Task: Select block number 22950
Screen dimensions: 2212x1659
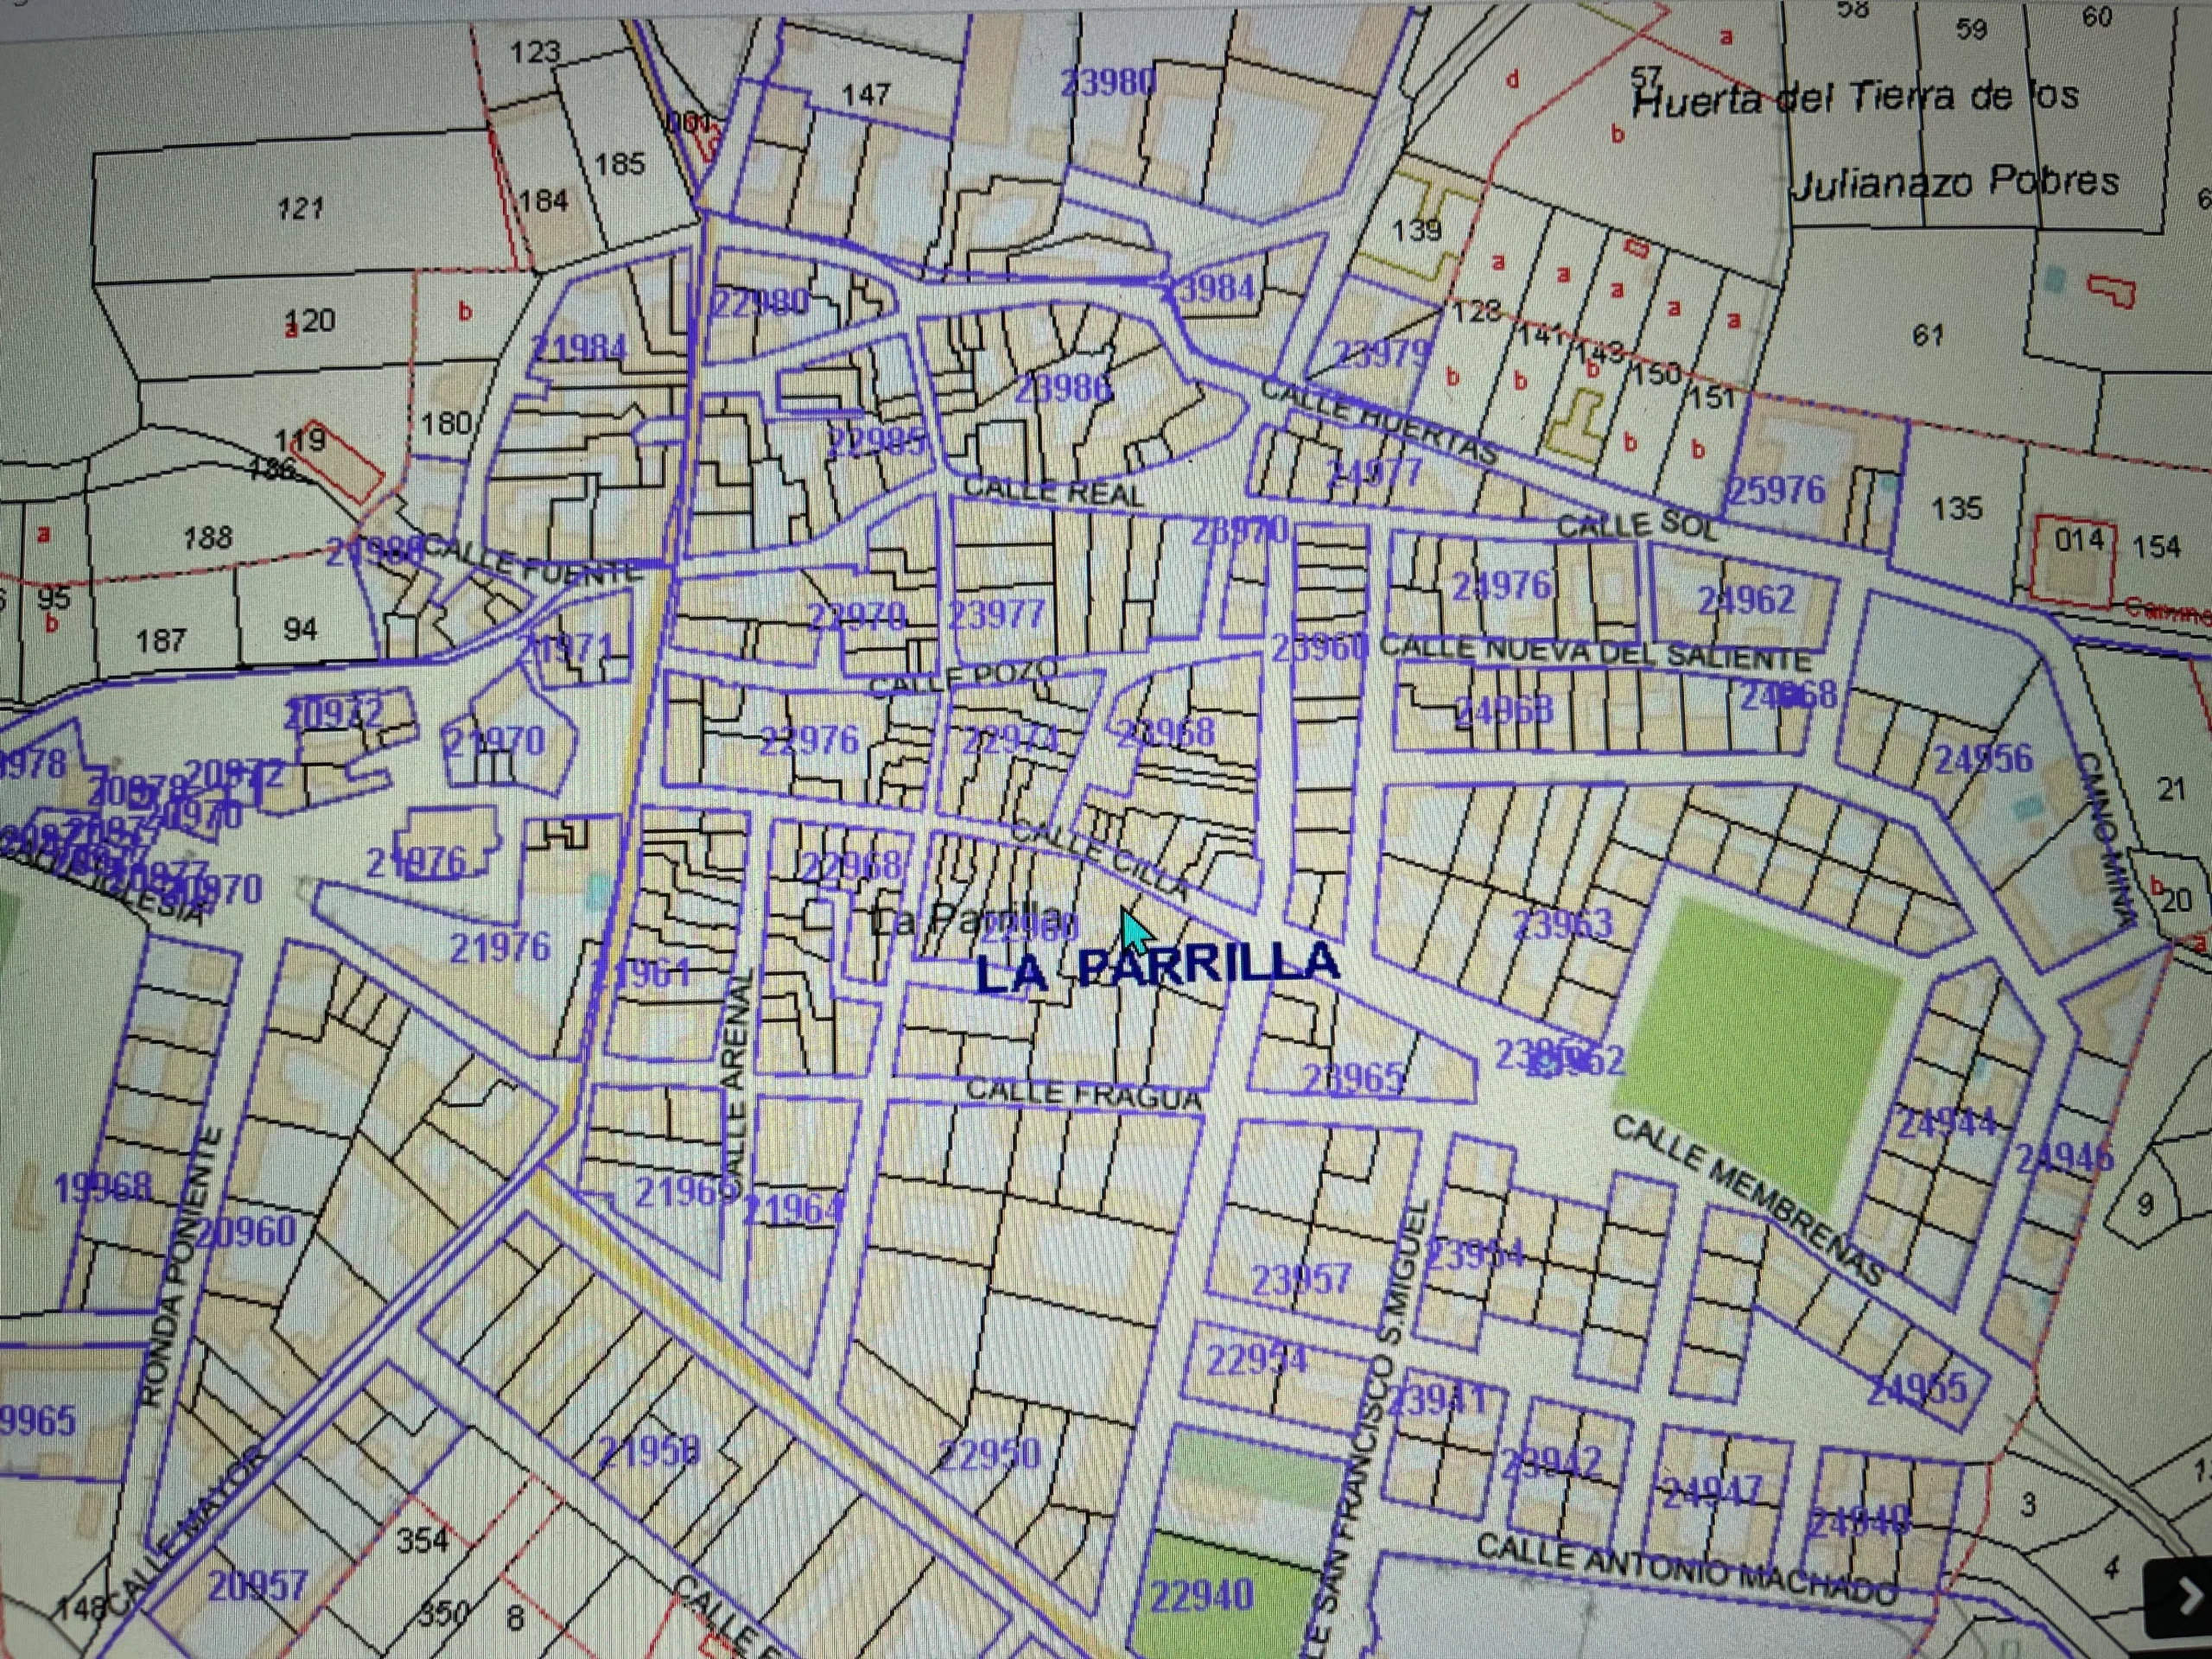Action: (x=989, y=1453)
